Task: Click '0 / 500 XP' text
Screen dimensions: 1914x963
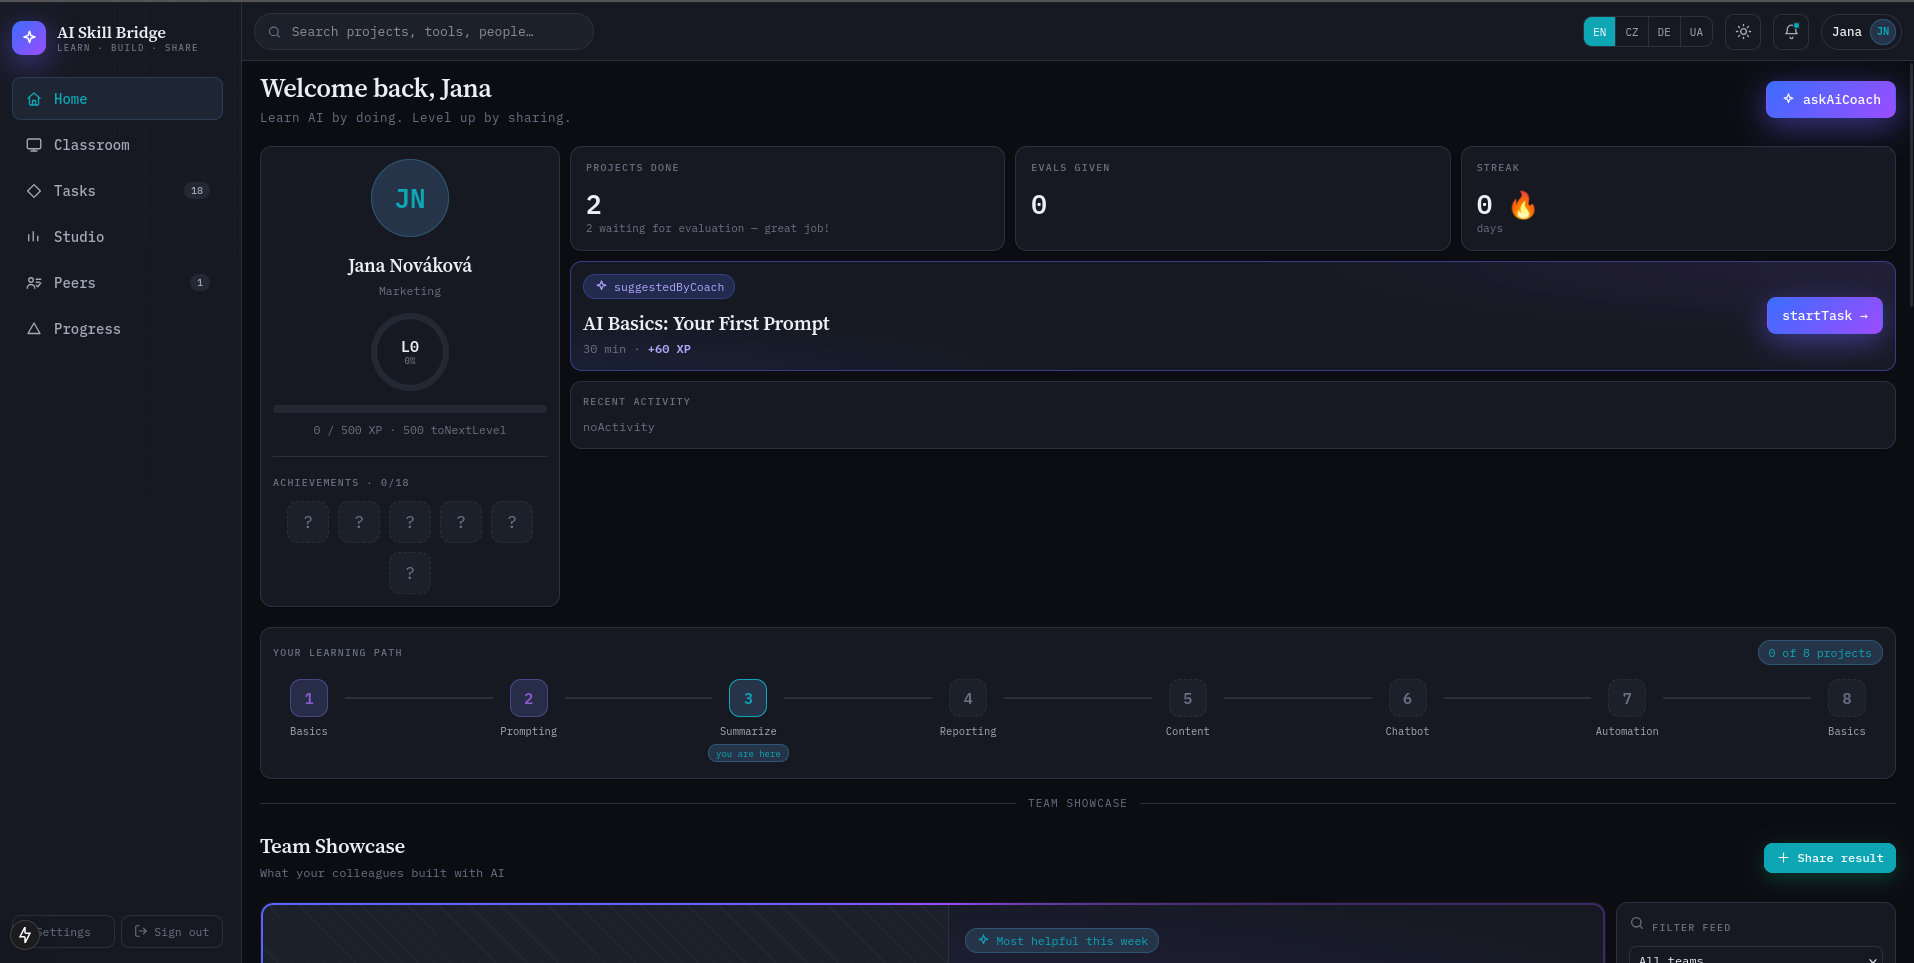Action: [x=347, y=430]
